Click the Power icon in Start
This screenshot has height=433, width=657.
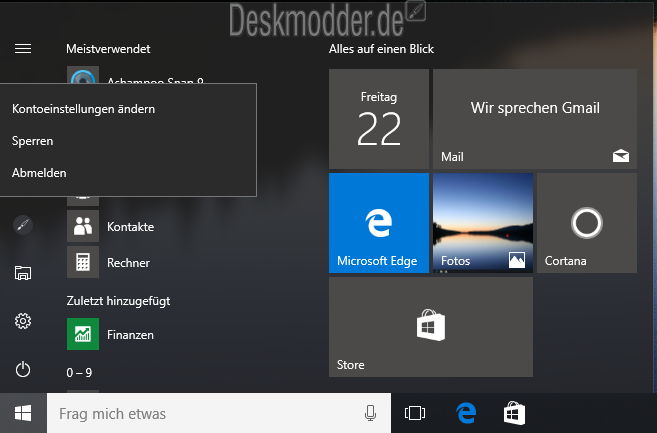tap(23, 370)
